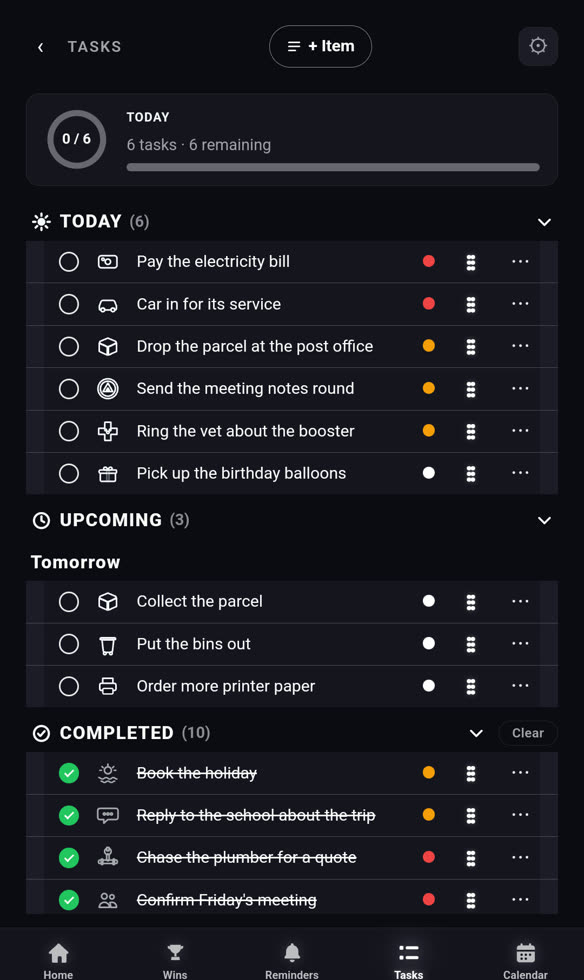The image size is (584, 980).
Task: Open the three-dot menu for Put the bins out
Action: [x=520, y=644]
